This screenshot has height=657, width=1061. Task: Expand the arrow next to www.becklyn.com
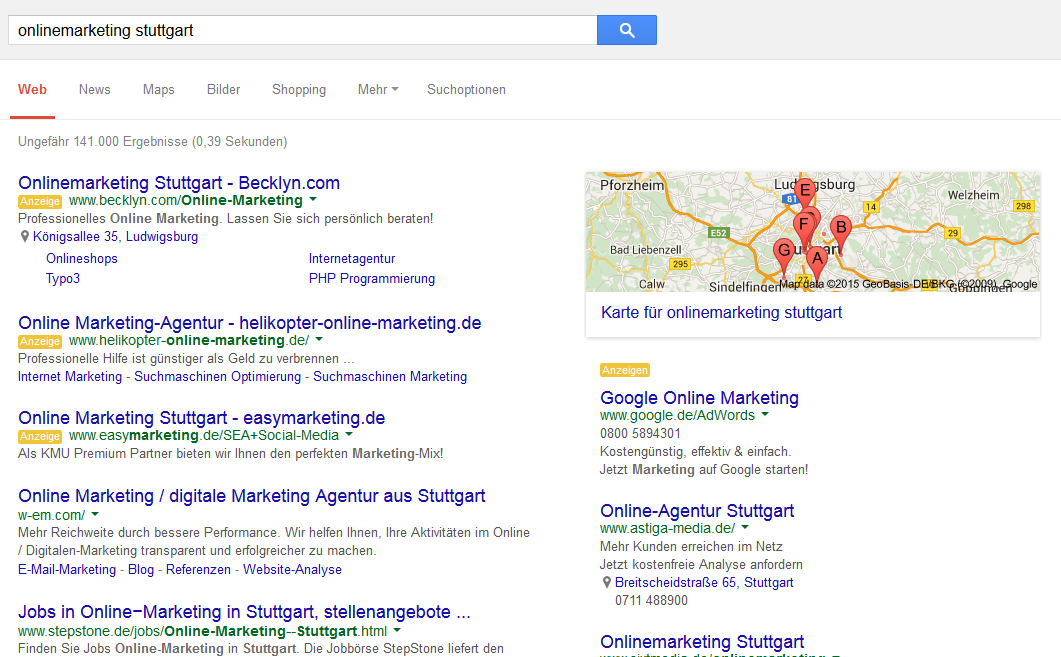[x=312, y=201]
